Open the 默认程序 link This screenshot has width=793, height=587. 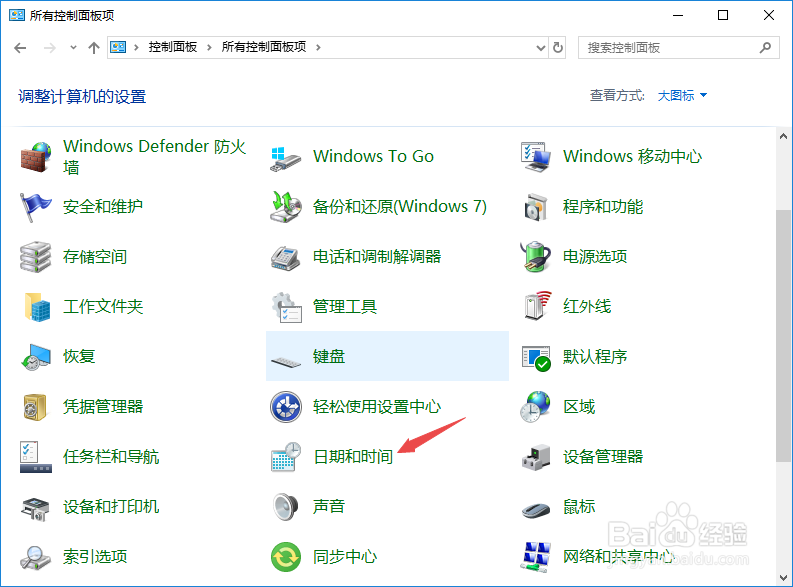595,356
